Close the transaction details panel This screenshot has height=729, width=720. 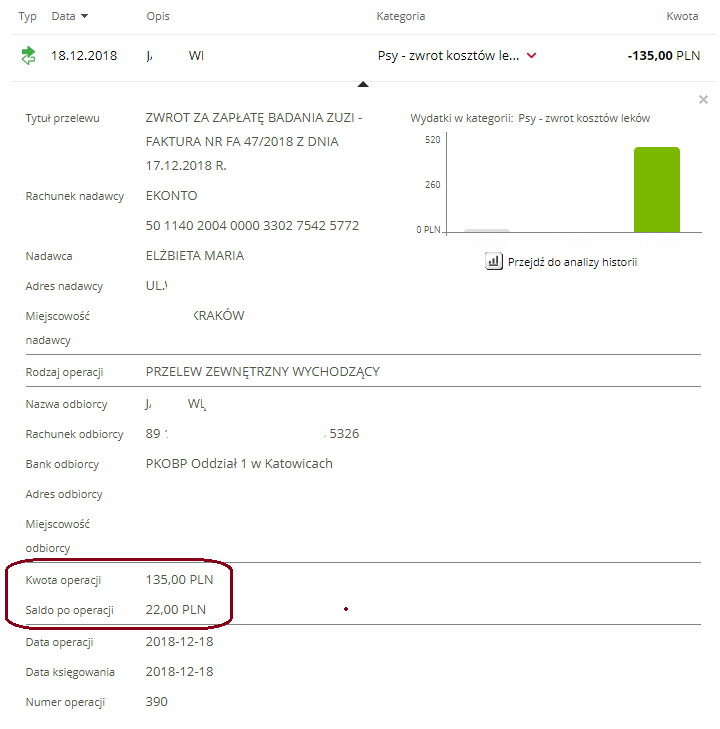click(703, 99)
